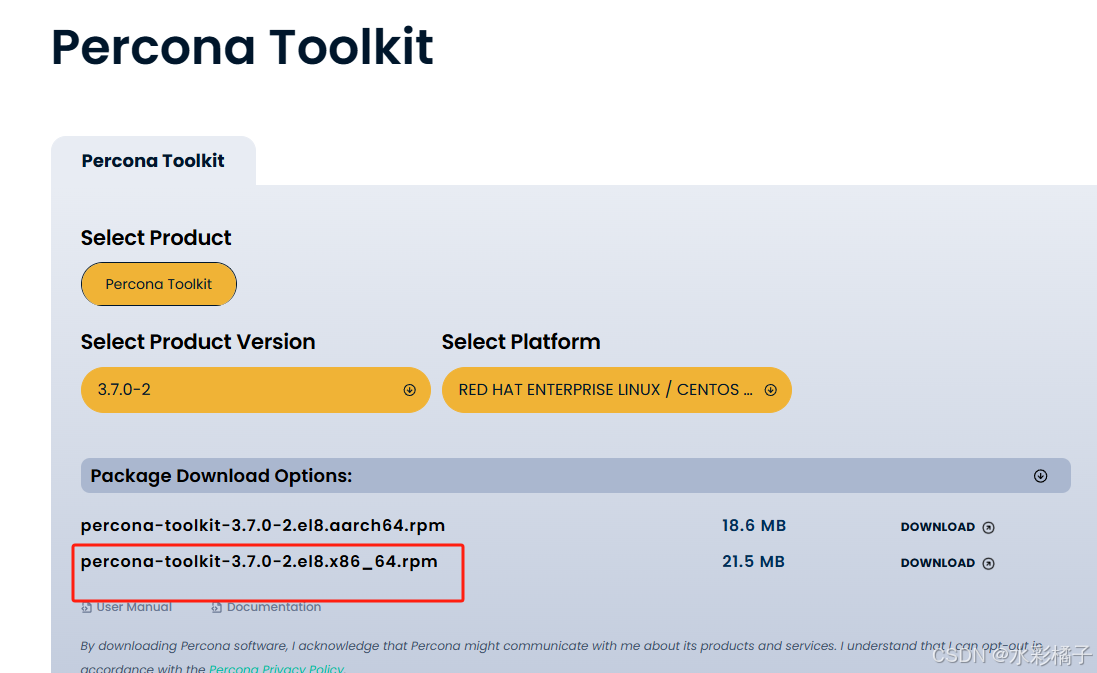Open the 3.7.0-2 product version dropdown
Image resolution: width=1097 pixels, height=673 pixels.
click(255, 390)
